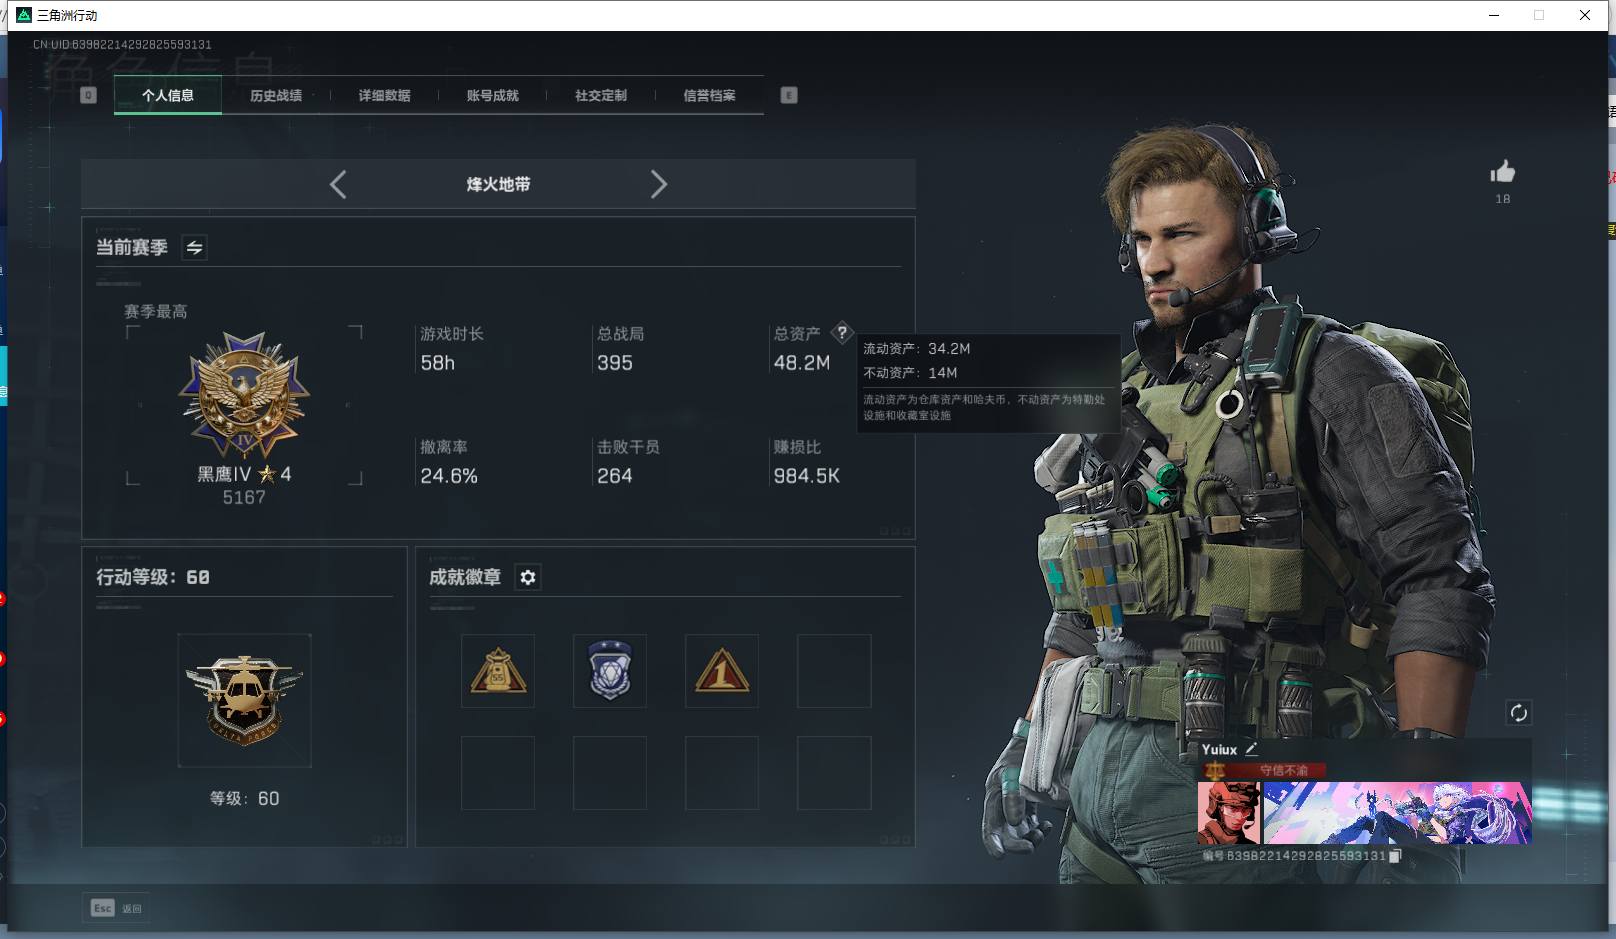
Task: Go to next game mode arrow
Action: (658, 184)
